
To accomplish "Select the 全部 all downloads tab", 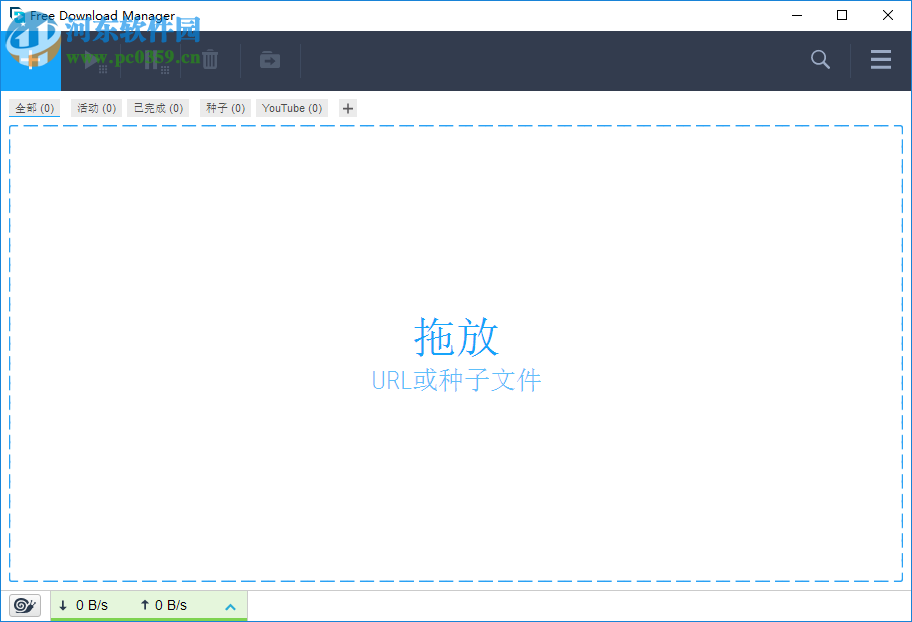I will (33, 108).
